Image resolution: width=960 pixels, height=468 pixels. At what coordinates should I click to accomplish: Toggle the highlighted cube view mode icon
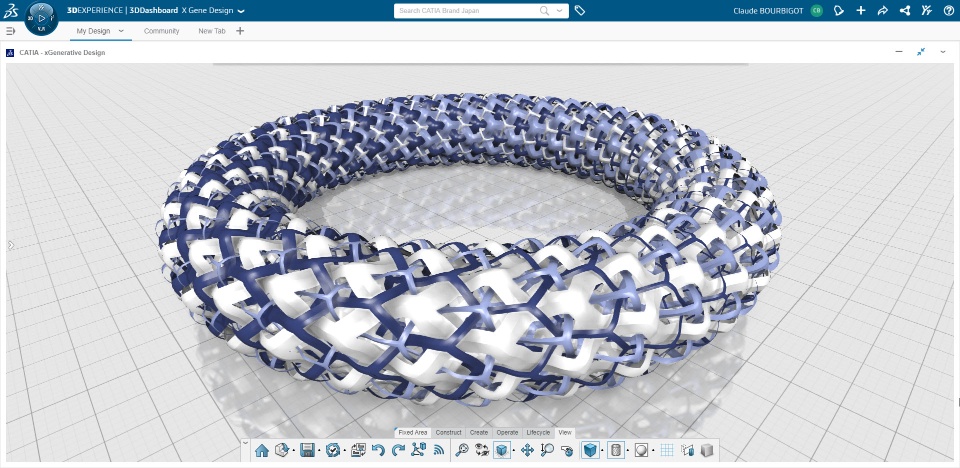click(x=502, y=450)
